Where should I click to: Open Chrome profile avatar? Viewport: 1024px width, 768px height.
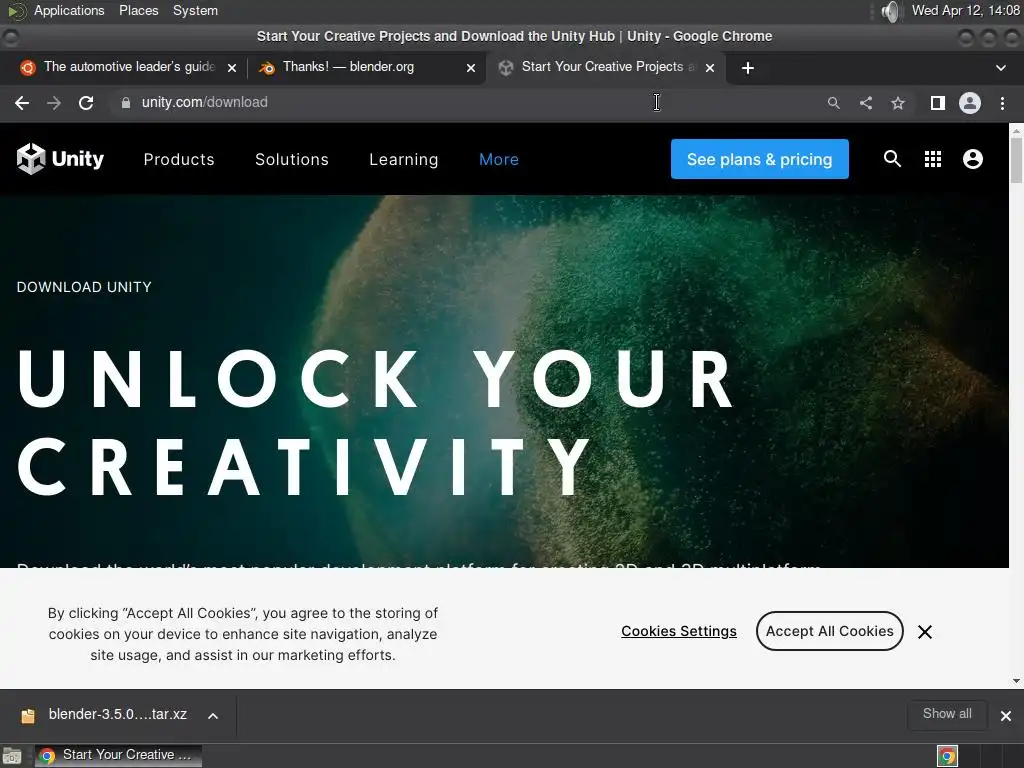[x=970, y=103]
